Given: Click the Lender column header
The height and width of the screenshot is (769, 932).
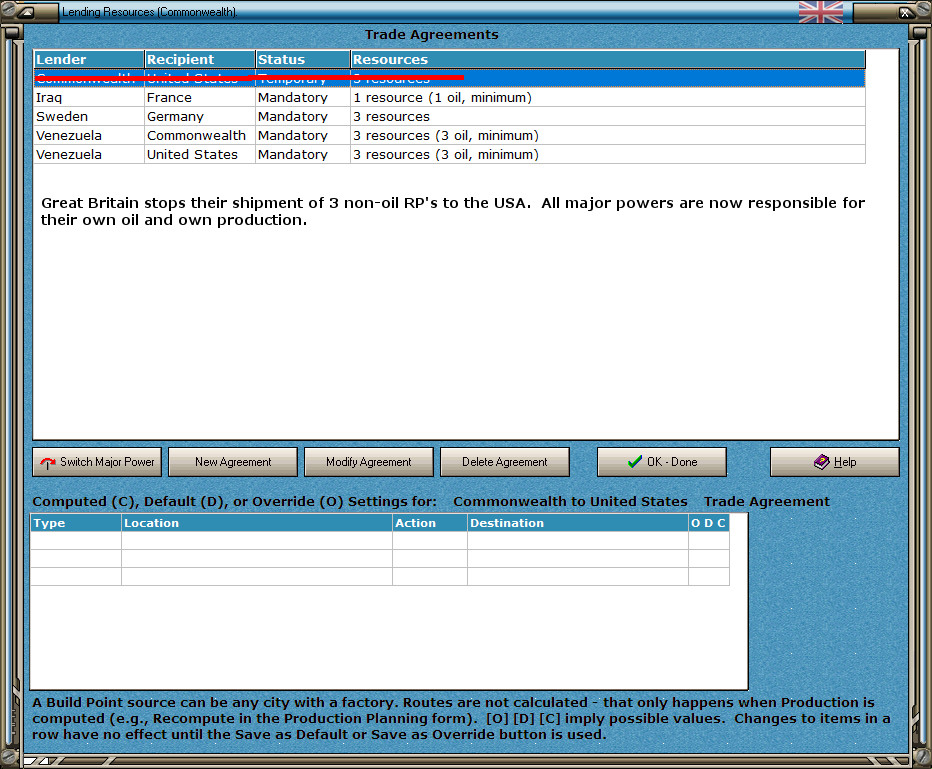Looking at the screenshot, I should pyautogui.click(x=89, y=59).
